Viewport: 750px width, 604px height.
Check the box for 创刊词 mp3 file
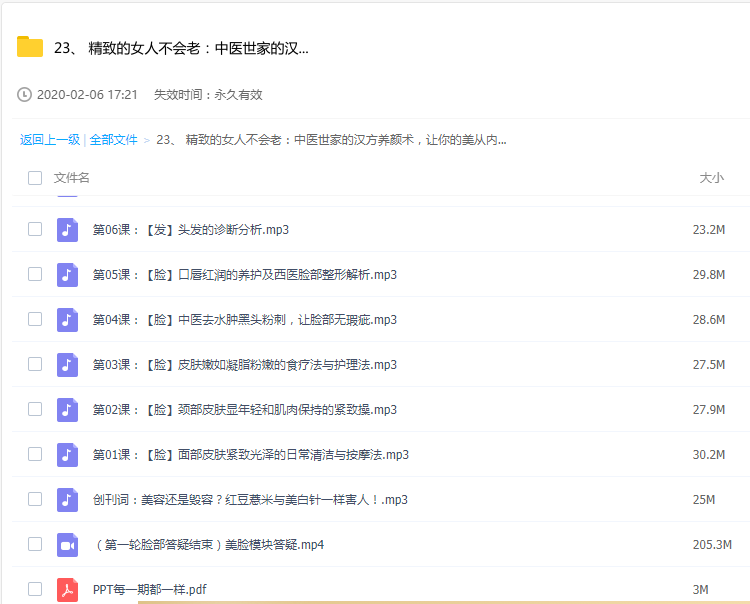pyautogui.click(x=35, y=499)
